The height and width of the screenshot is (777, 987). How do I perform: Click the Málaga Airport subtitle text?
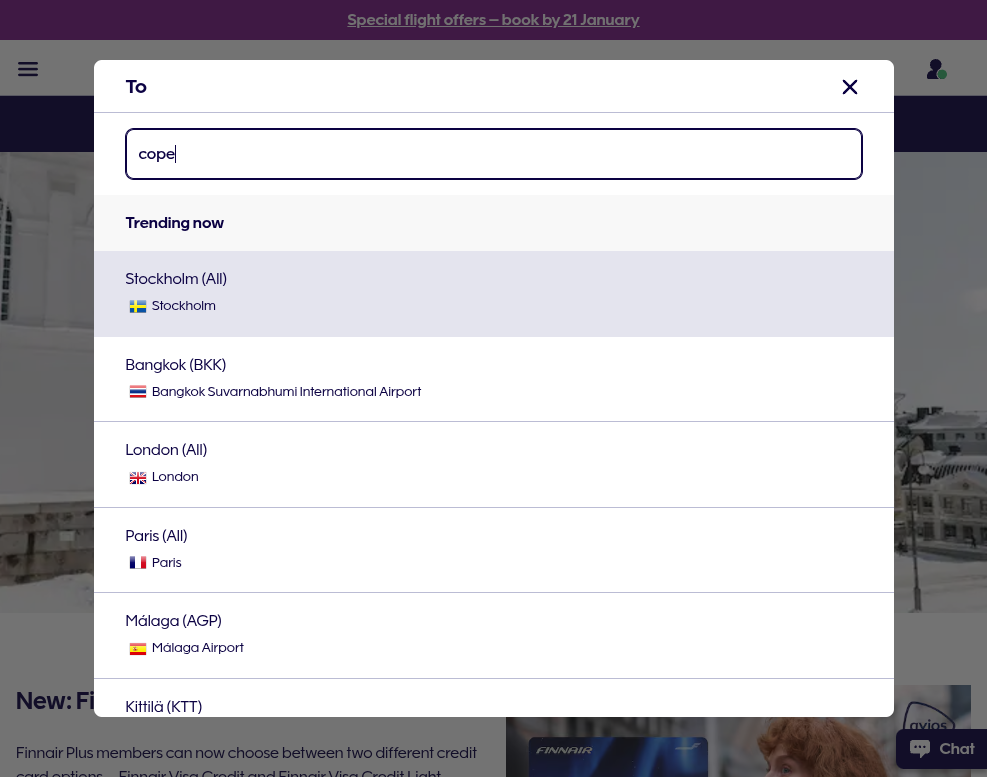tap(198, 648)
